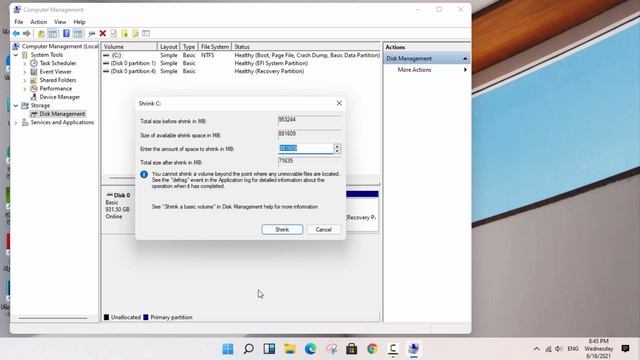Toggle the Show/Hide Console Tree icon
The height and width of the screenshot is (360, 640).
click(53, 33)
